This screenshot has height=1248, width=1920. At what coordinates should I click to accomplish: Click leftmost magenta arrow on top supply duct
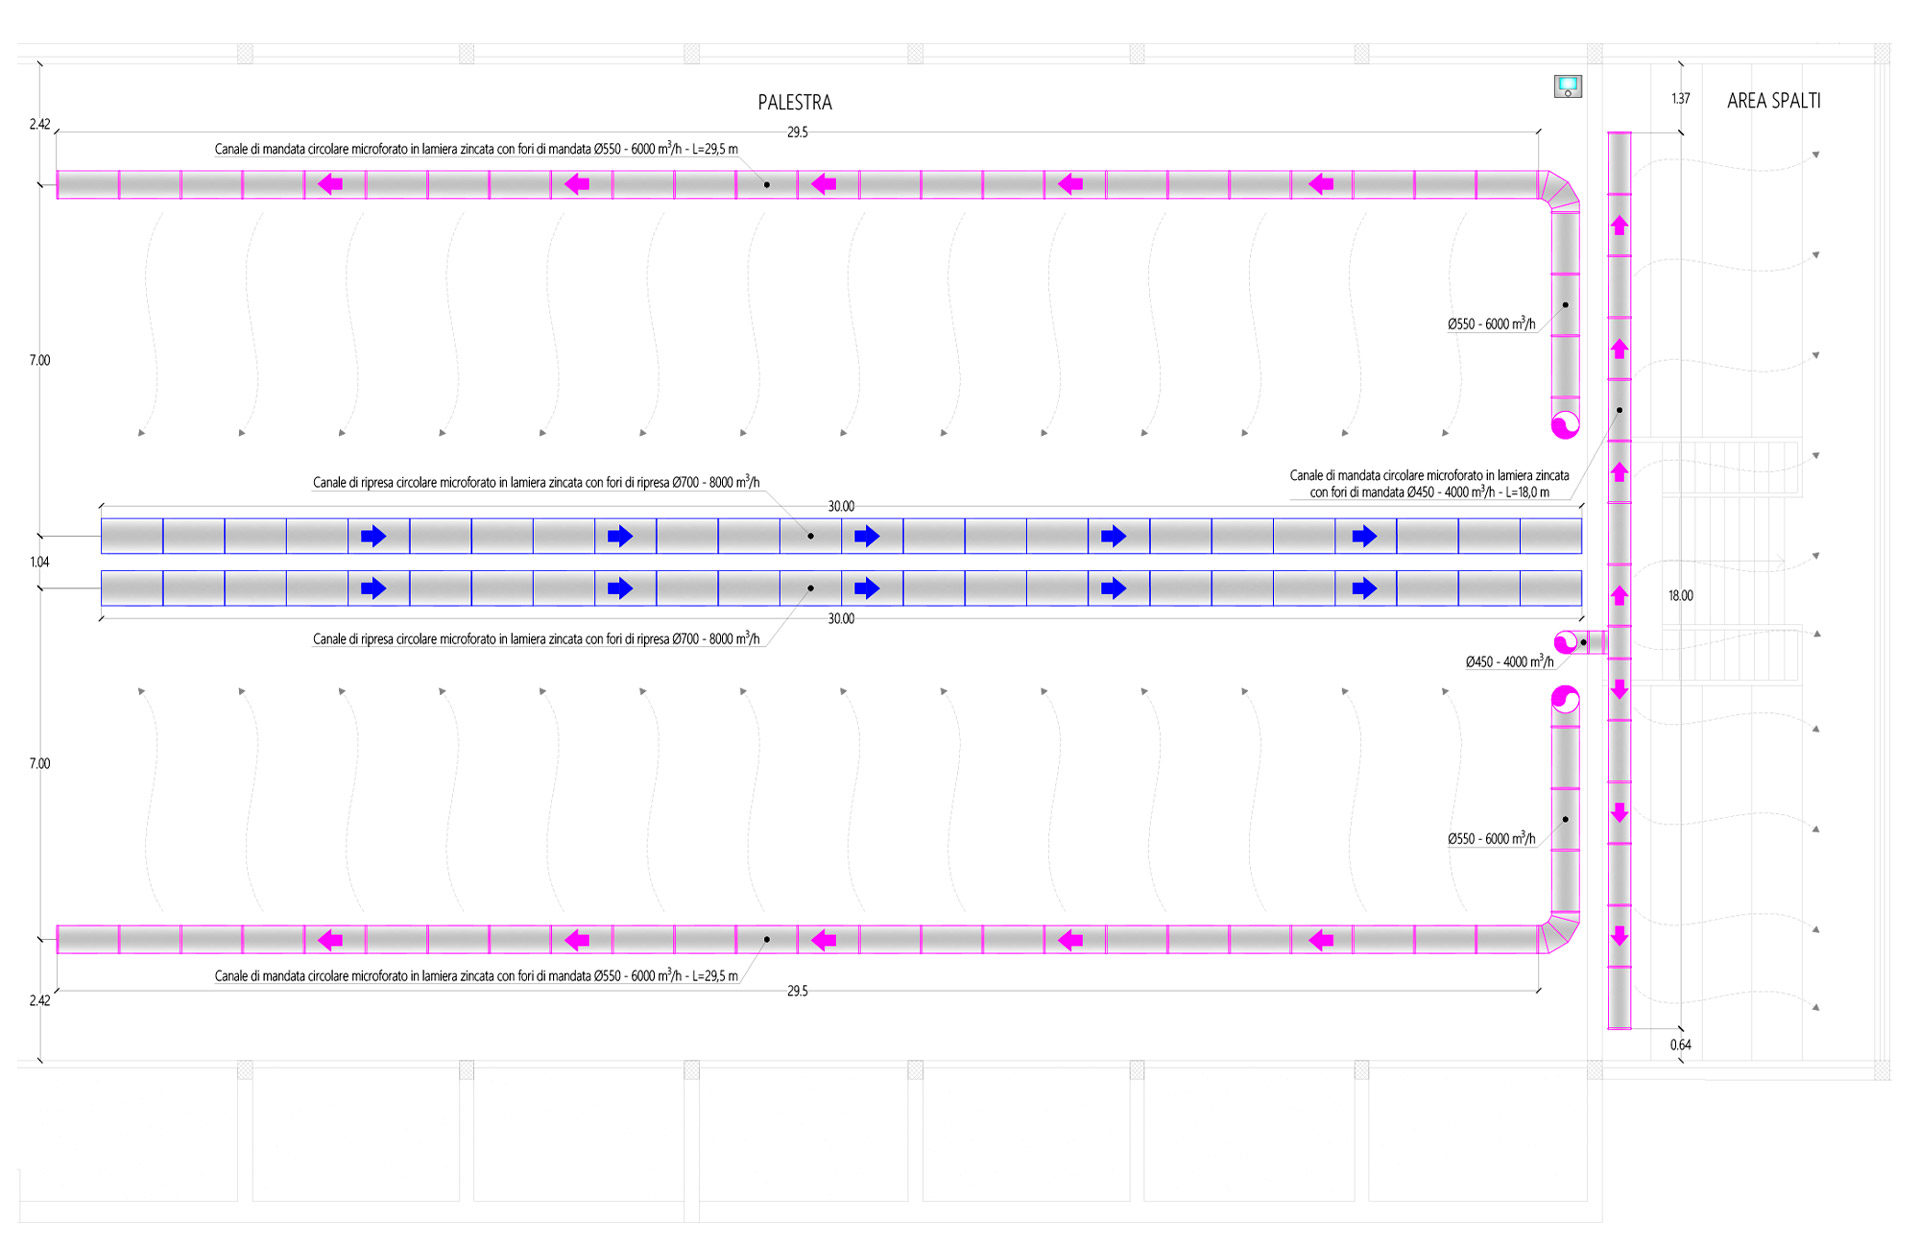tap(330, 185)
